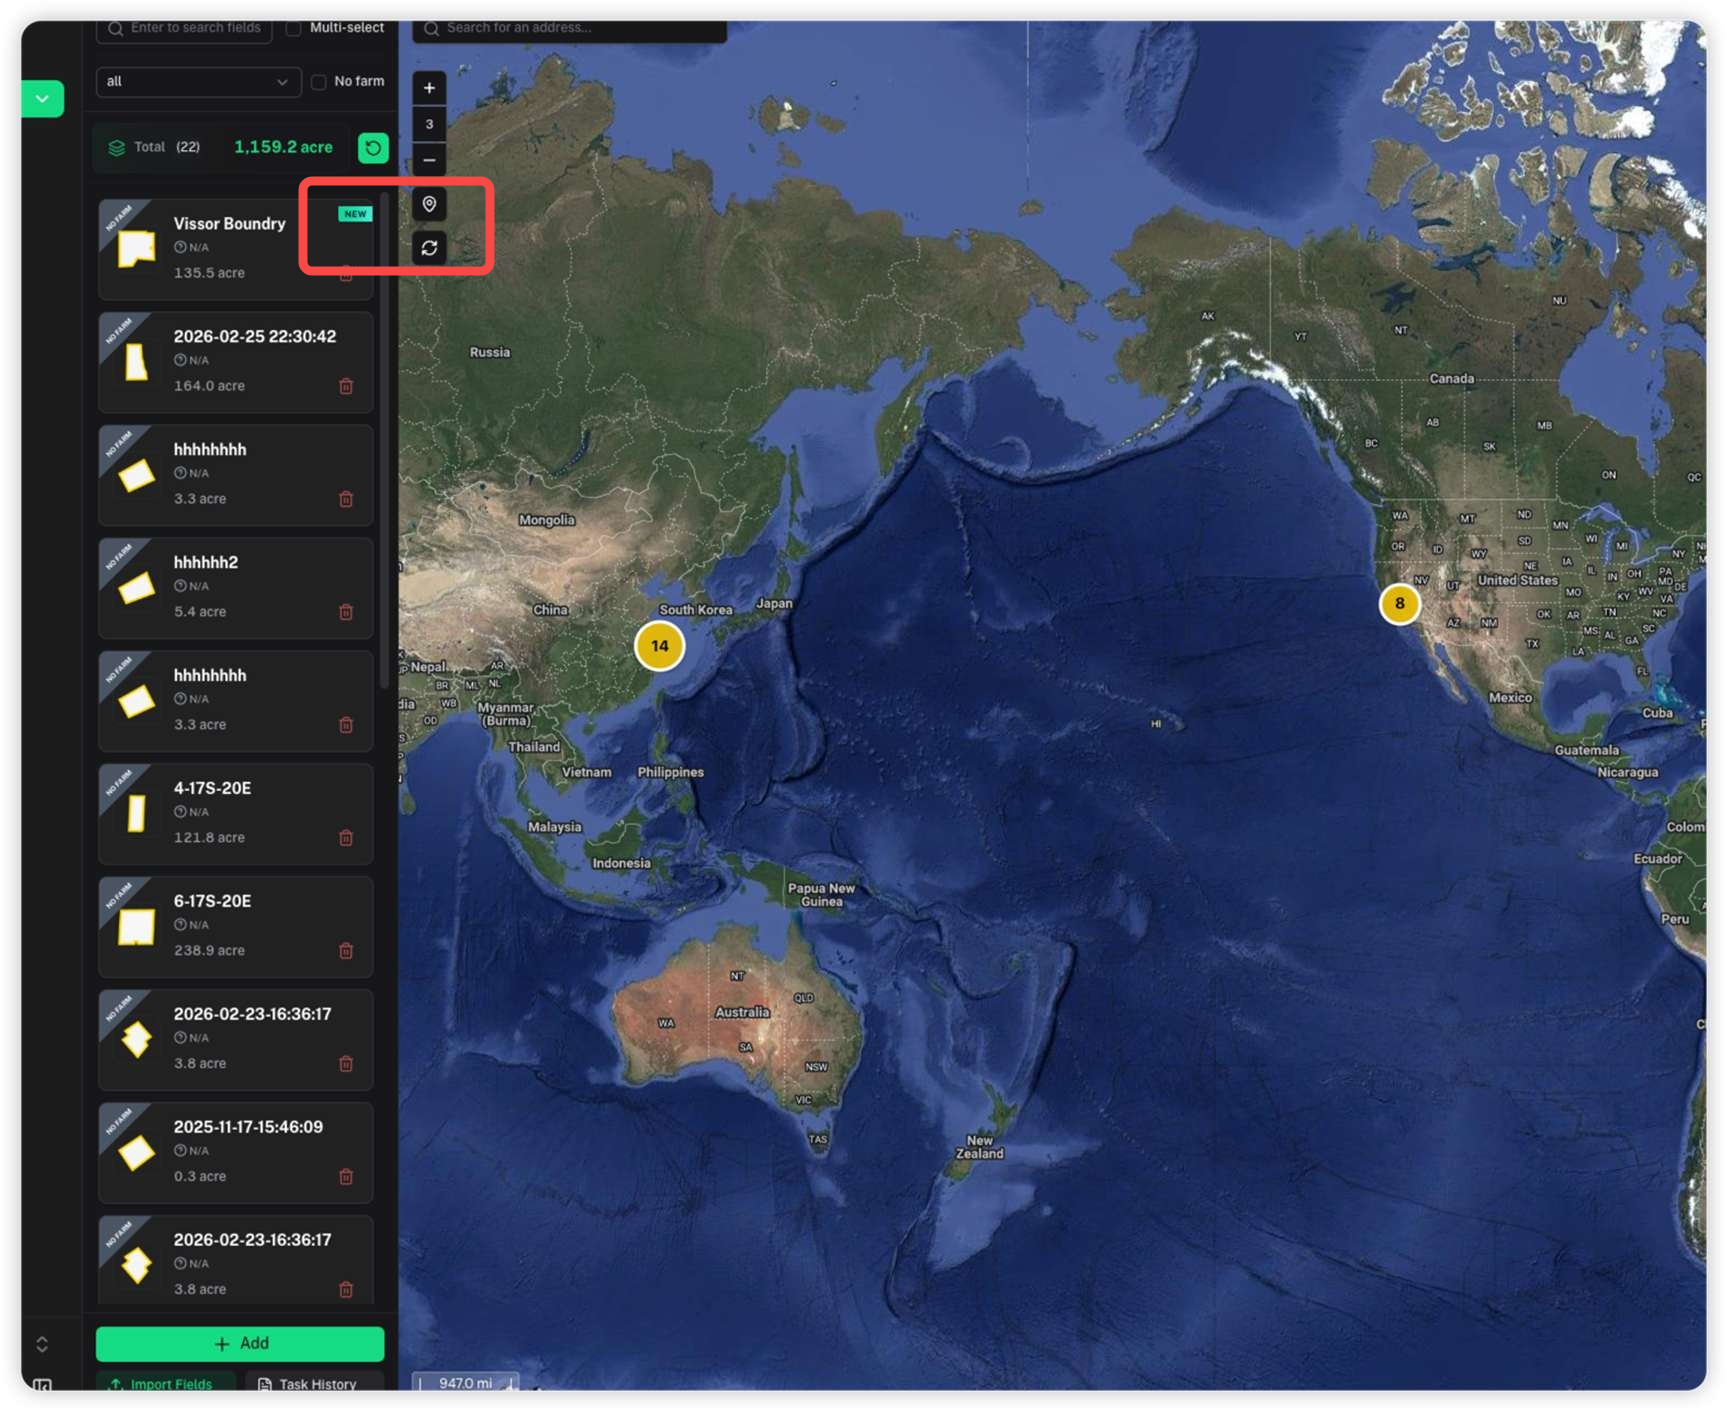
Task: Zoom in on the map
Action: point(429,88)
